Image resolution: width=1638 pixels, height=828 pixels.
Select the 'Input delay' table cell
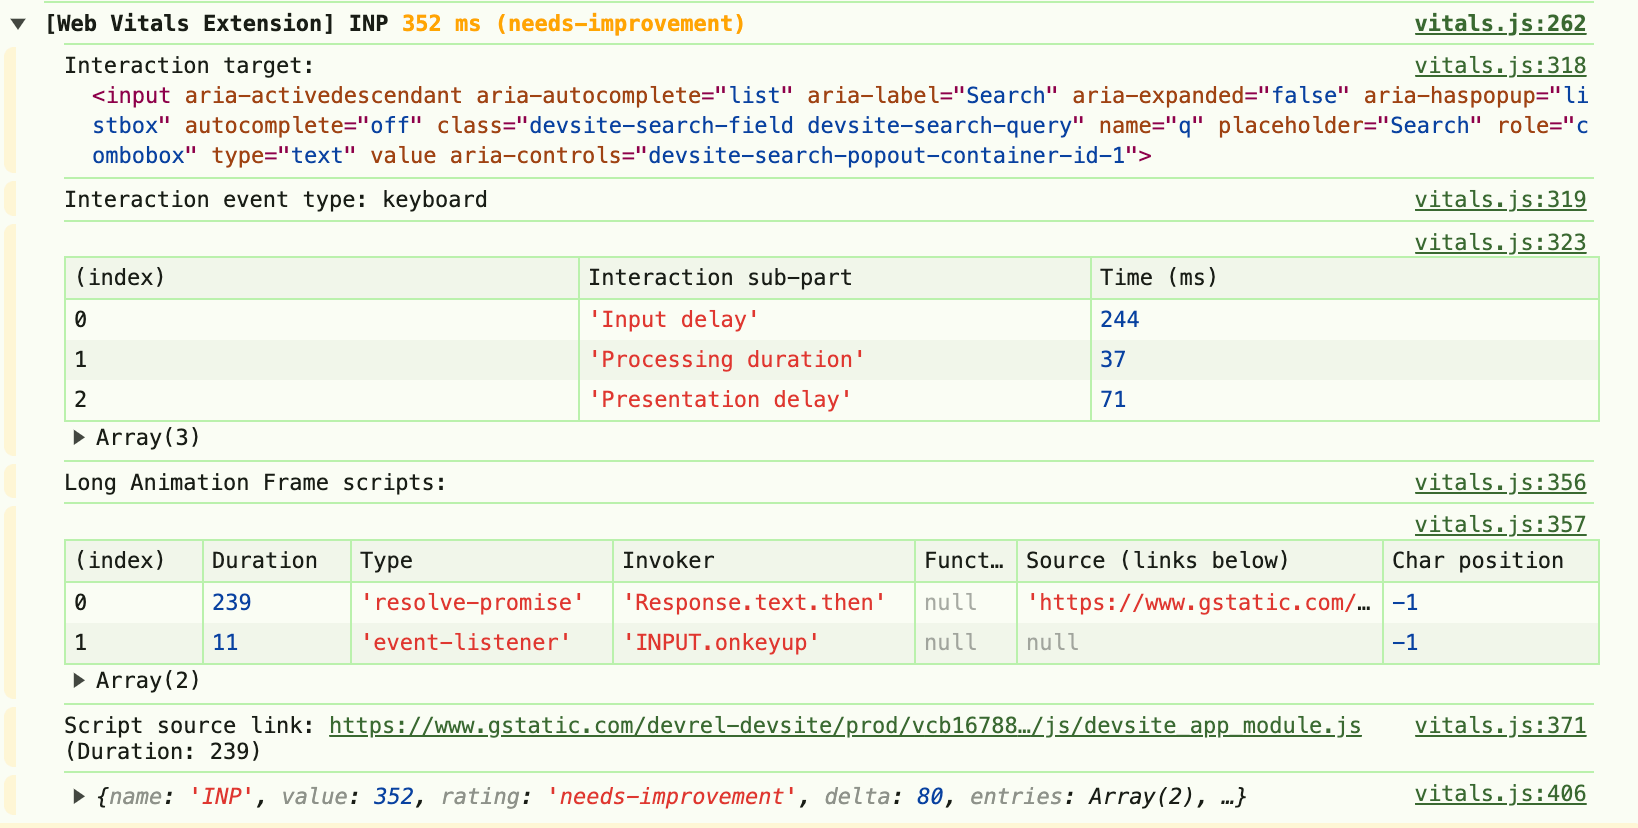tap(674, 320)
